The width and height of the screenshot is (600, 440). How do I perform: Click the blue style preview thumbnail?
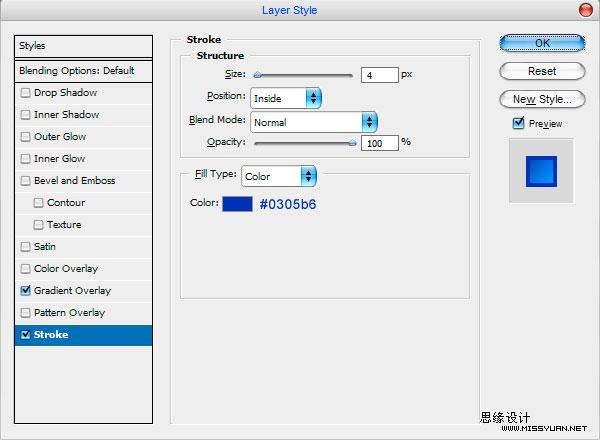[x=541, y=171]
